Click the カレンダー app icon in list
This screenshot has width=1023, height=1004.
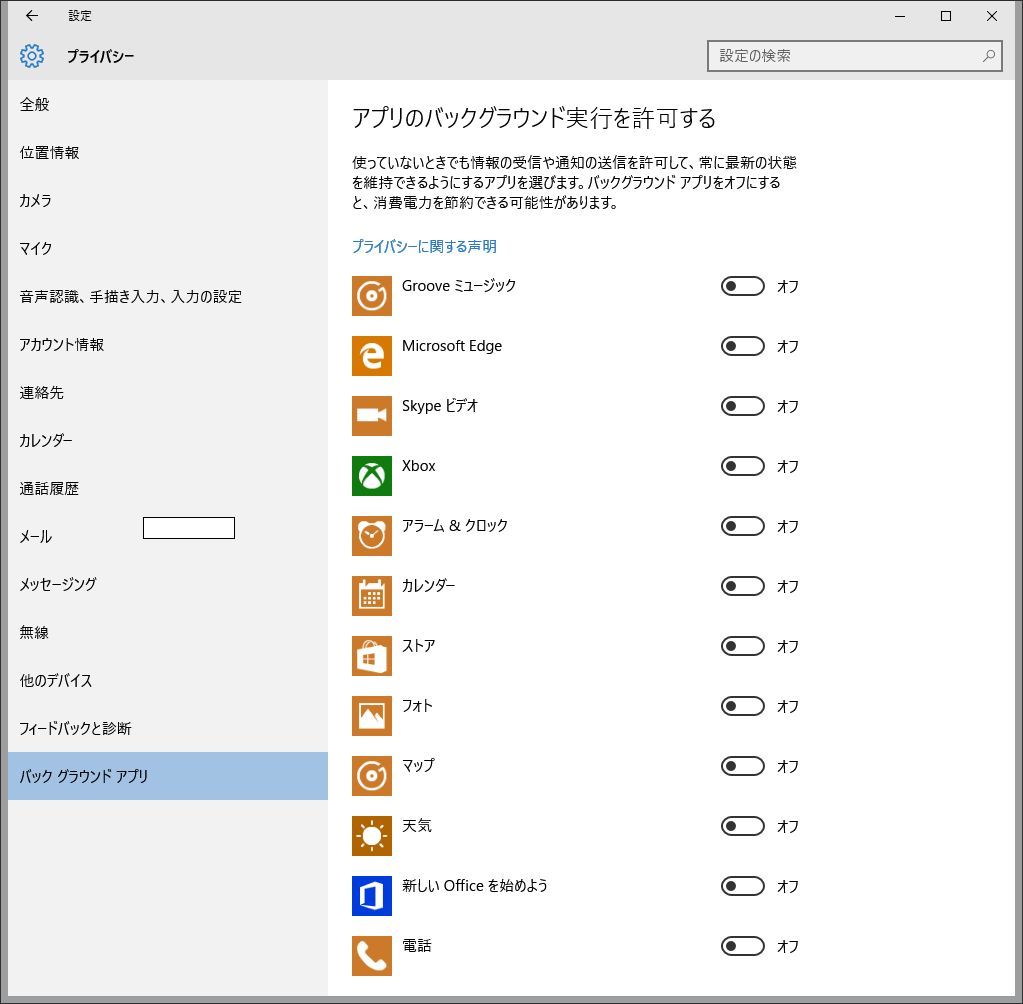tap(372, 596)
